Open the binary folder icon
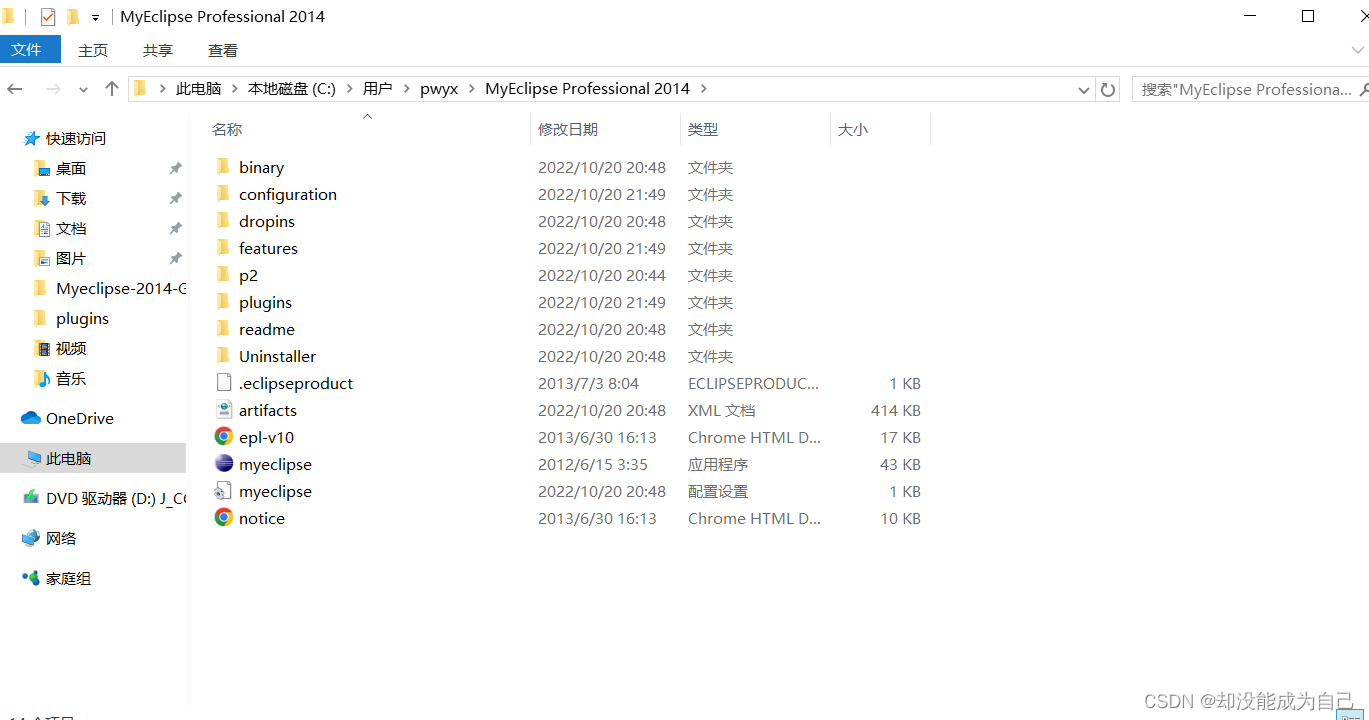This screenshot has height=720, width=1369. point(224,167)
